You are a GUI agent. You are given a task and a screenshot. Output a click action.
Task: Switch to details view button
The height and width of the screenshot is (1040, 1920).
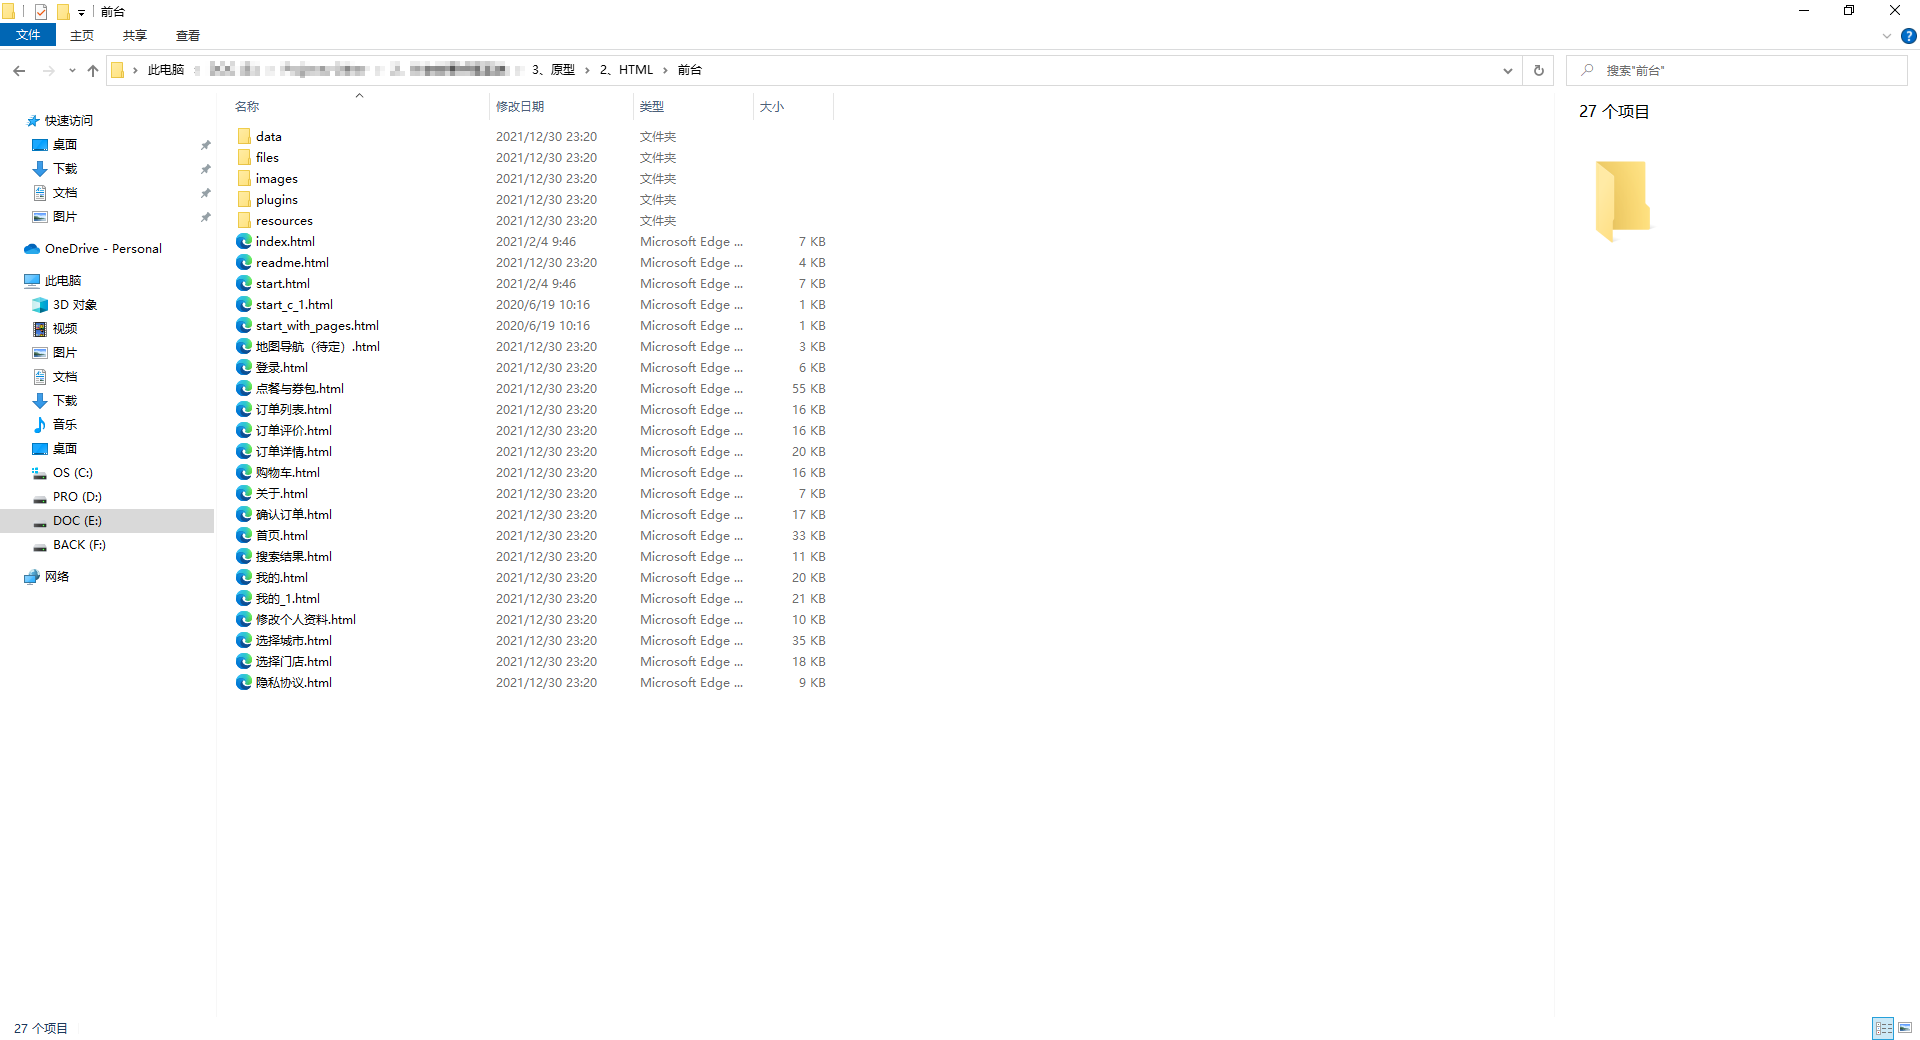1883,1028
